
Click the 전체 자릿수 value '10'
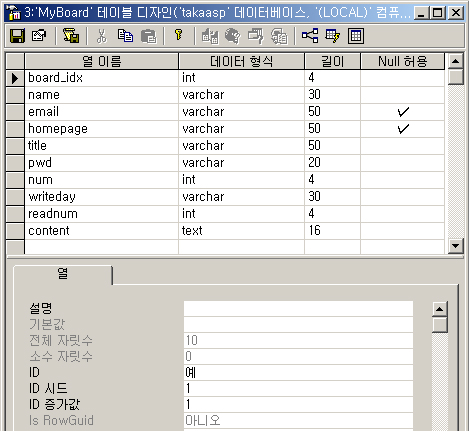298,340
